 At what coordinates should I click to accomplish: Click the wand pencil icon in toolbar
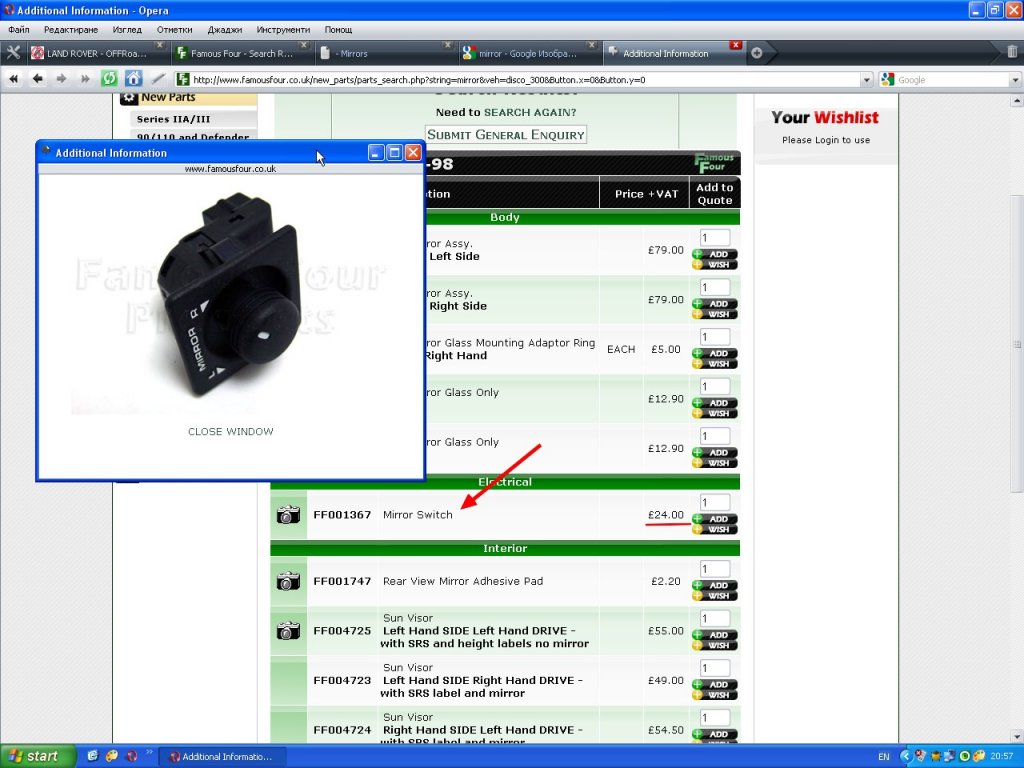tap(157, 79)
